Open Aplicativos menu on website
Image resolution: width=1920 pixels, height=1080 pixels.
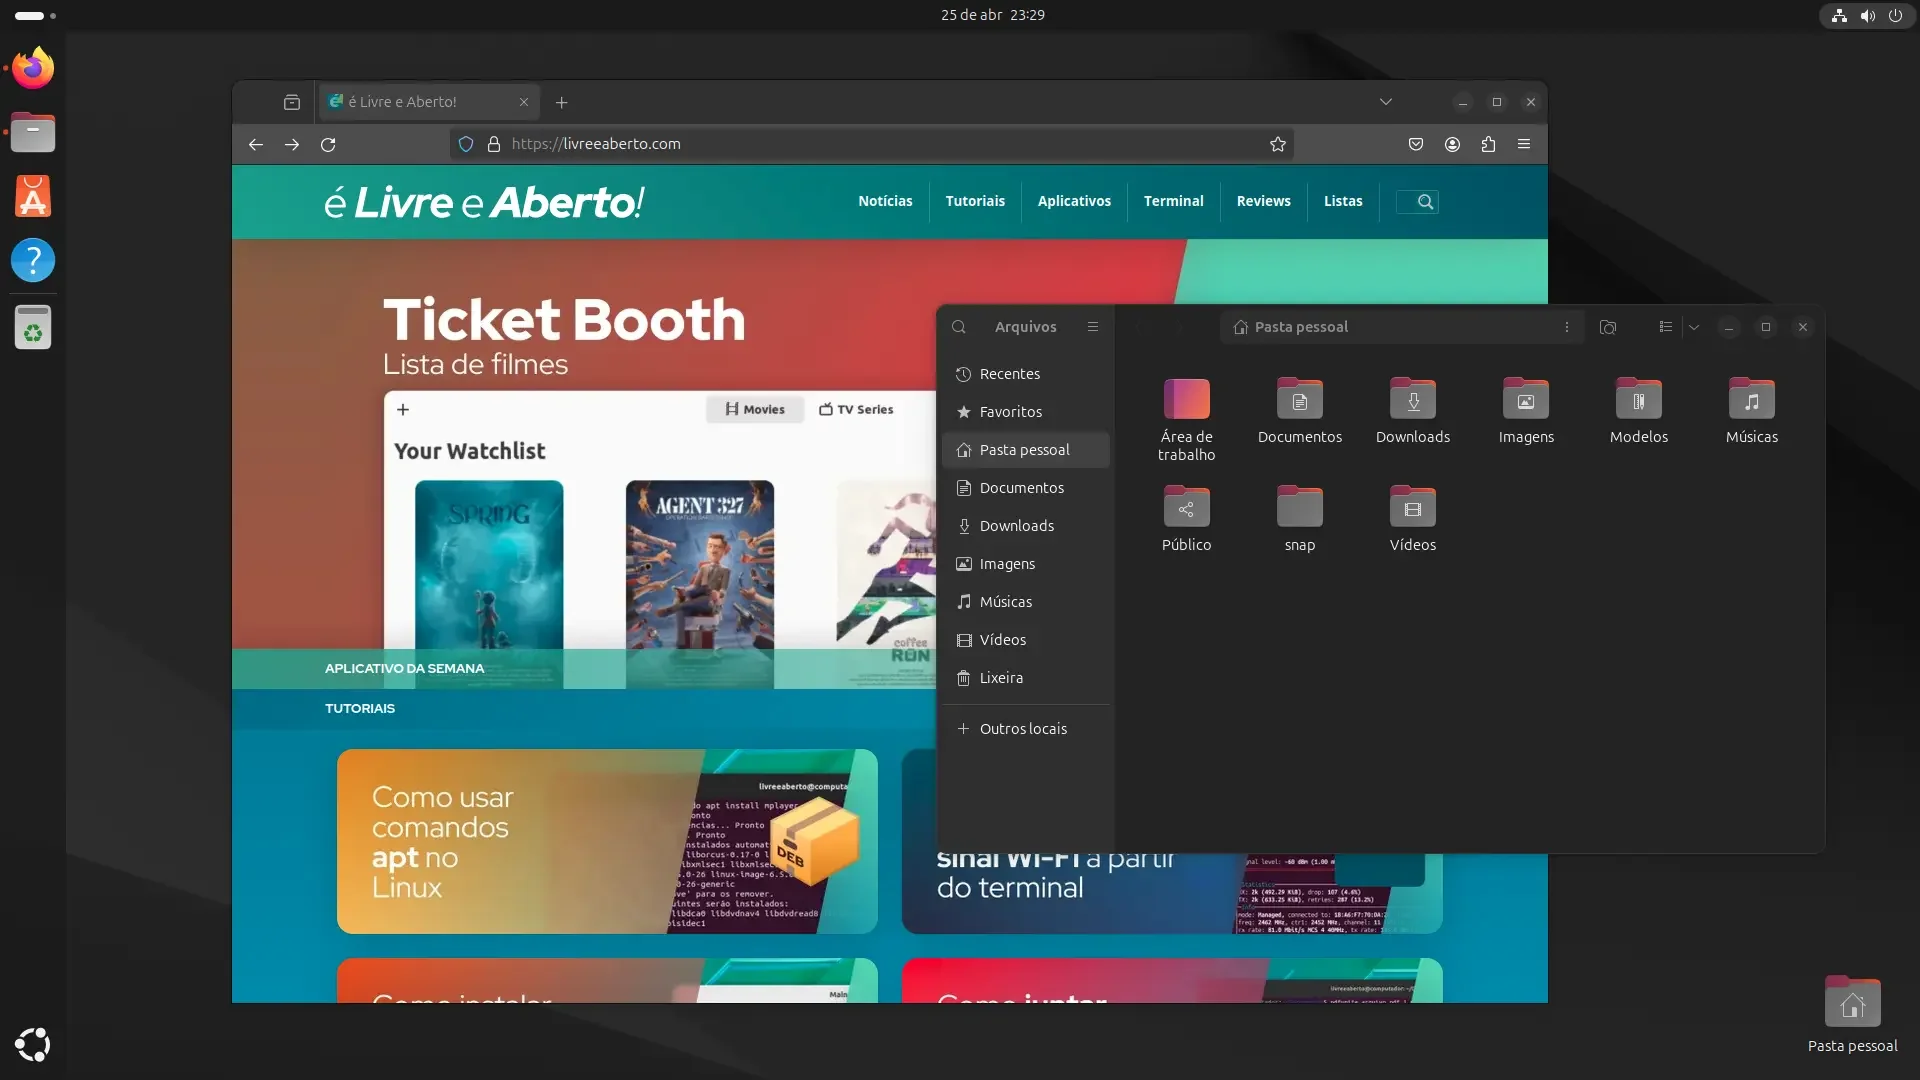(1074, 201)
